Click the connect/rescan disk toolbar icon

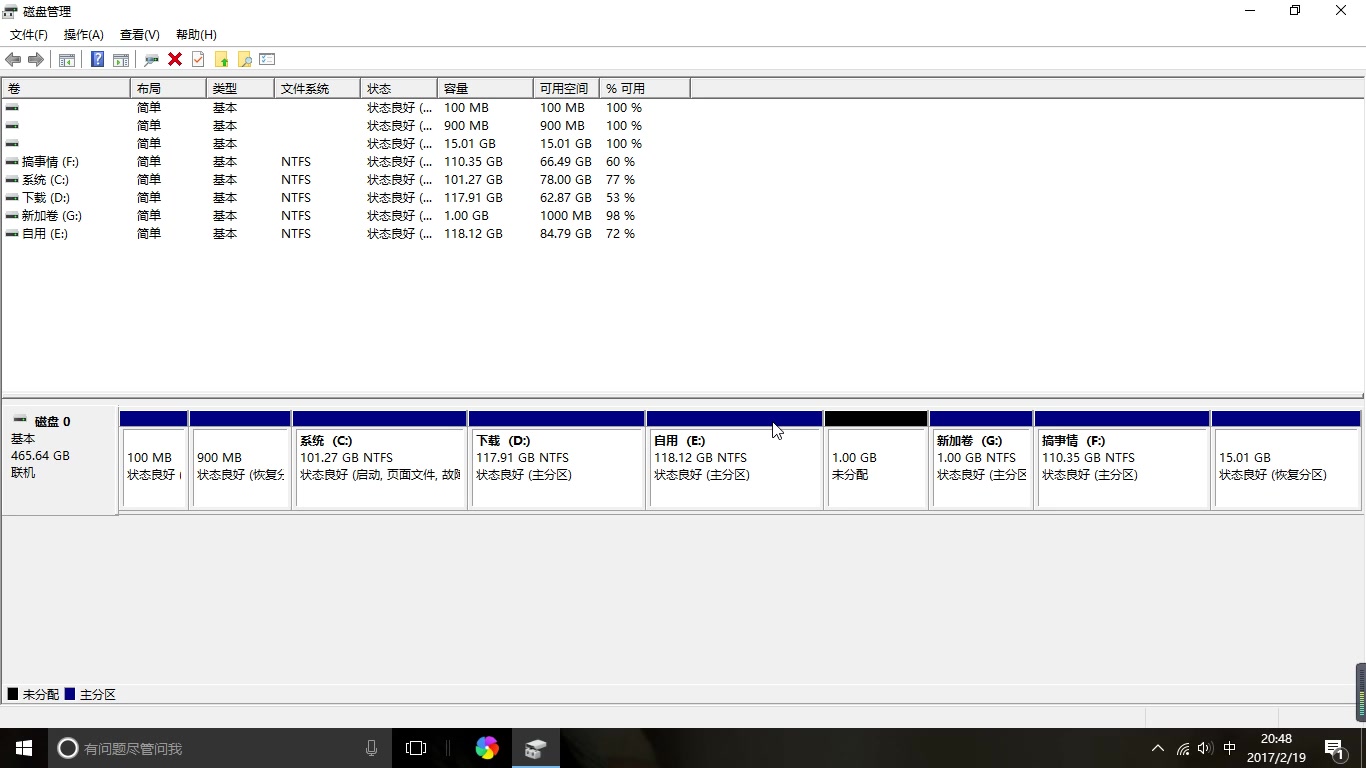[151, 60]
